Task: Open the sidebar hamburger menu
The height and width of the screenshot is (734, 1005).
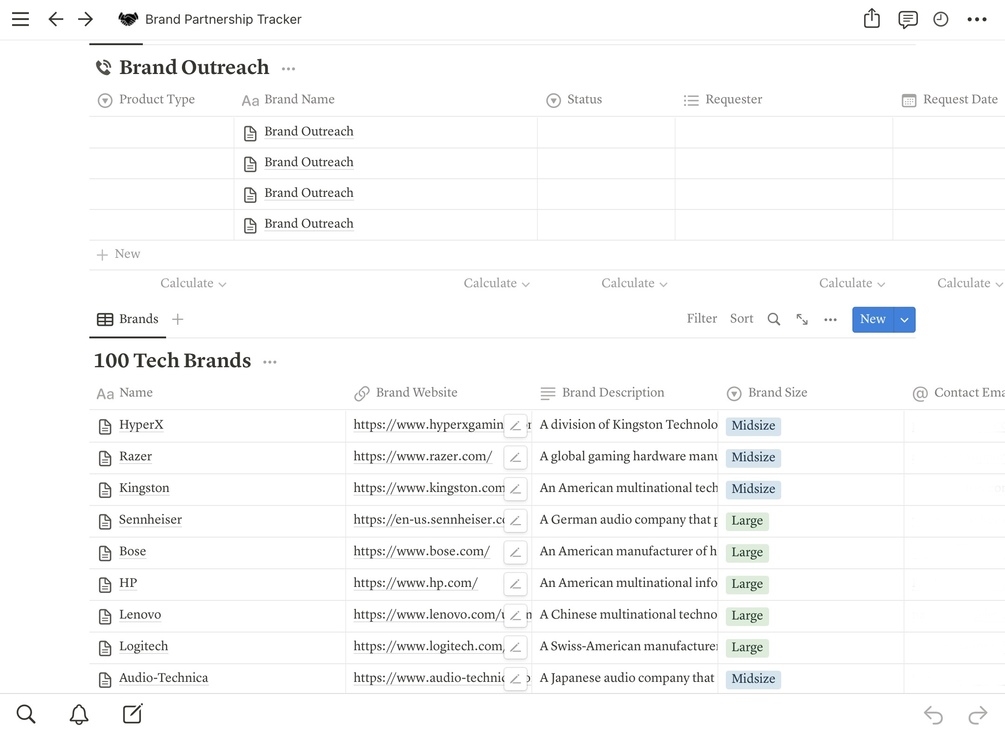Action: point(20,19)
